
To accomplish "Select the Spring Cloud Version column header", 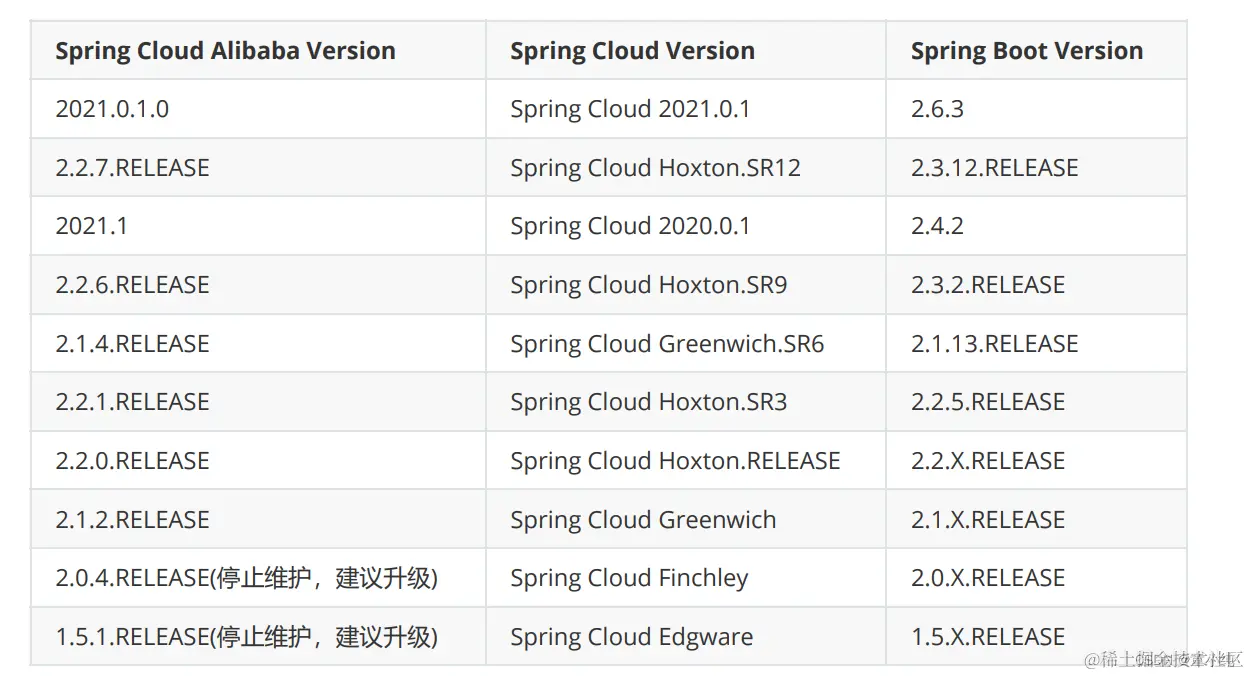I will pos(686,50).
